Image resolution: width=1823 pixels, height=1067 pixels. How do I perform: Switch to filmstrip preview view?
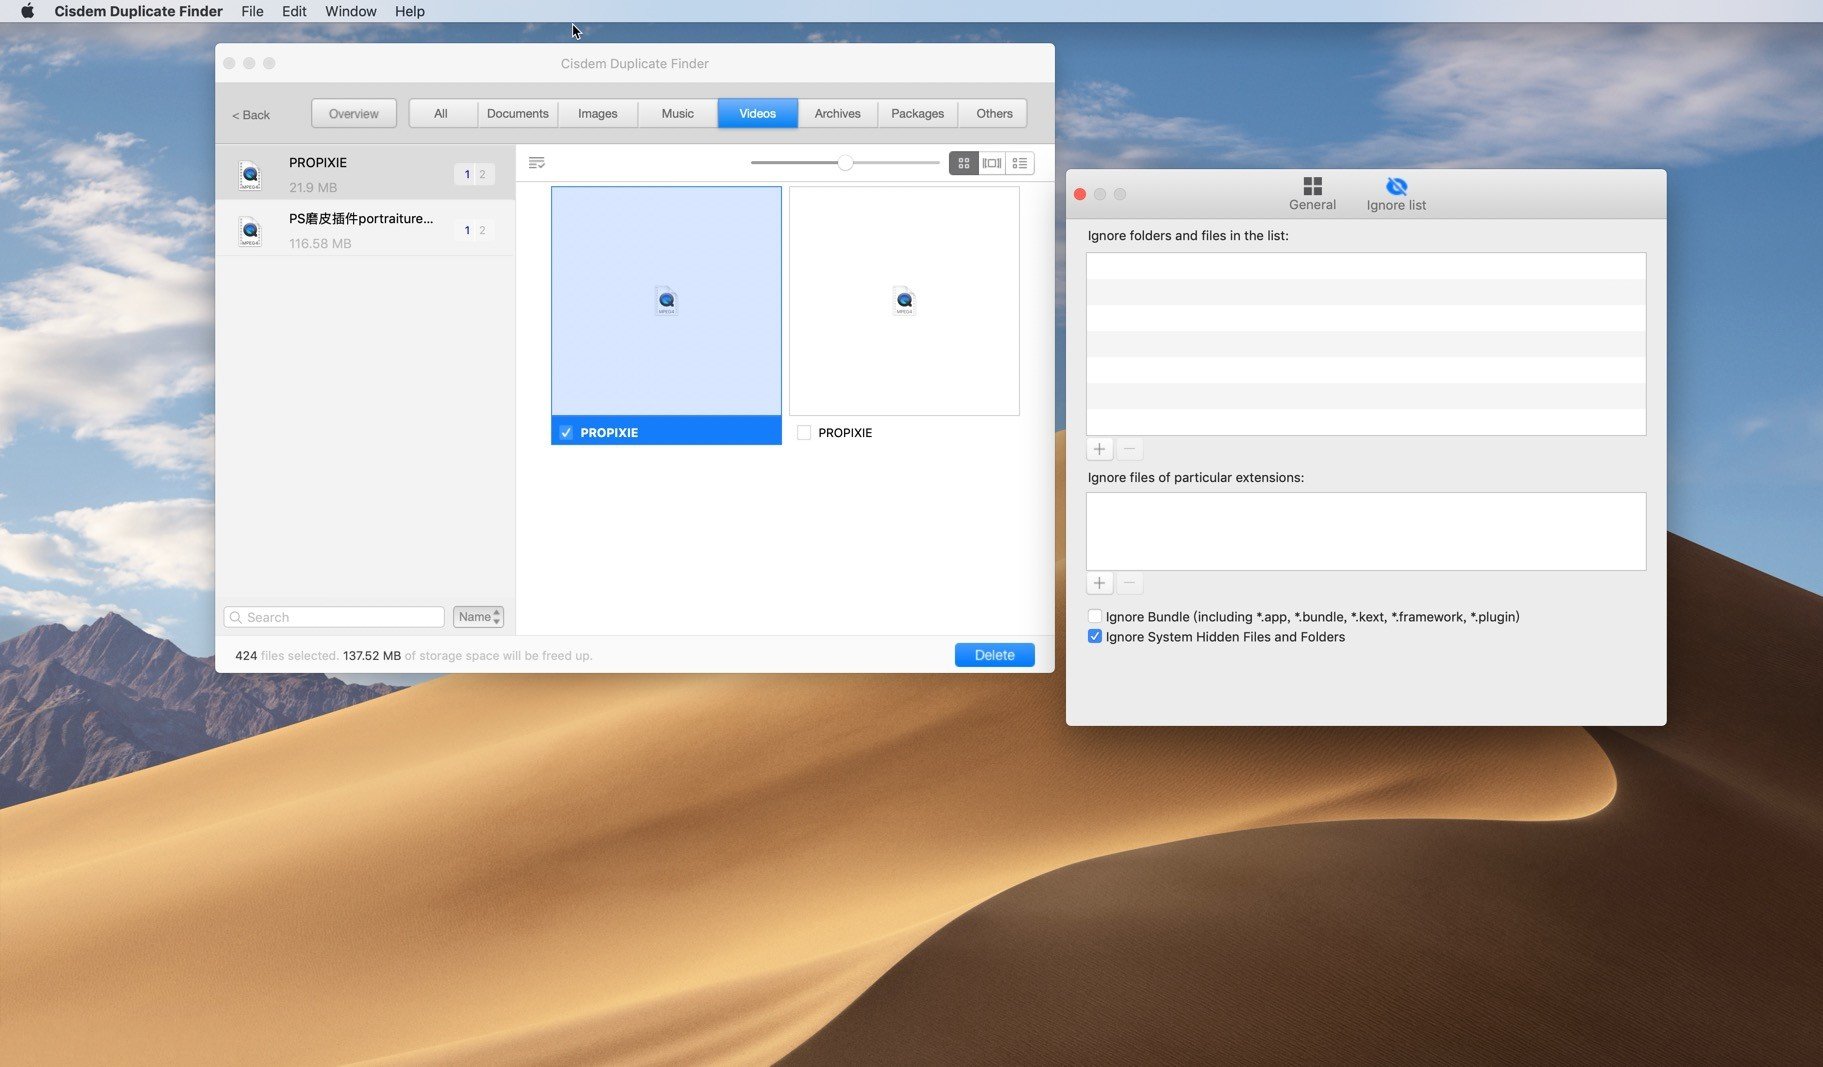click(992, 163)
